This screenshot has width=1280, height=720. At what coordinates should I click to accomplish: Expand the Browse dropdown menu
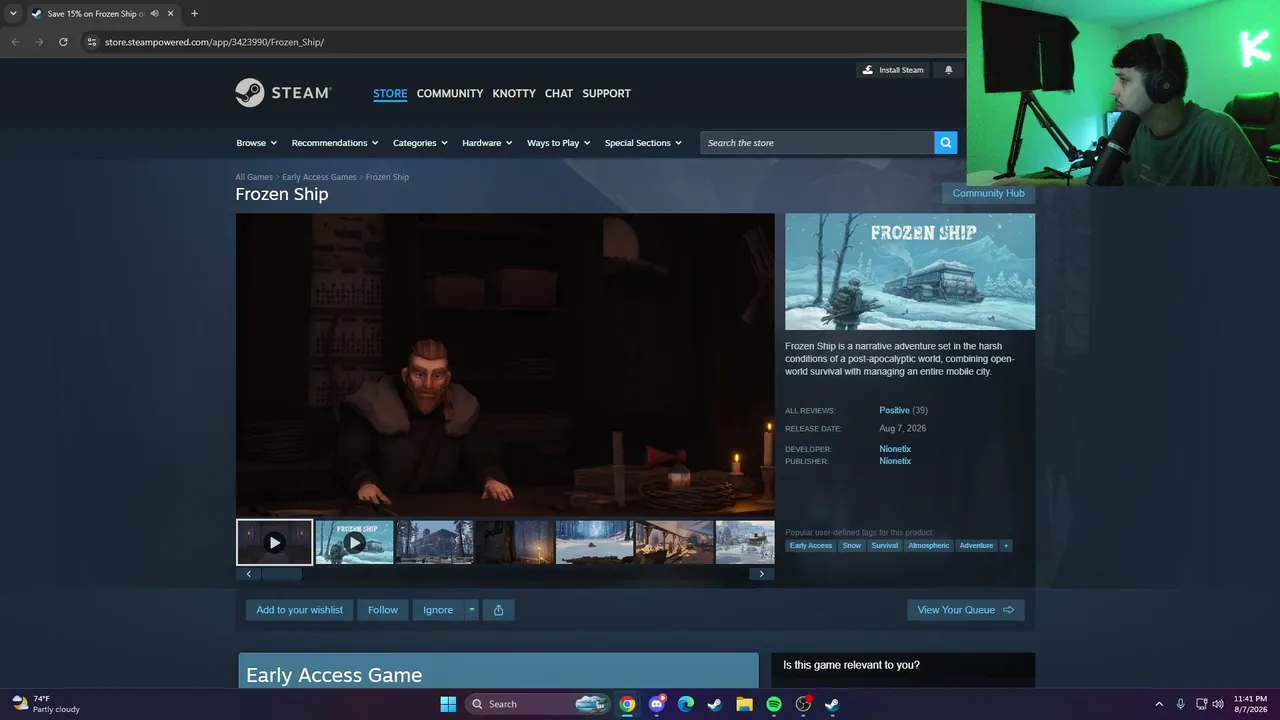pyautogui.click(x=257, y=143)
